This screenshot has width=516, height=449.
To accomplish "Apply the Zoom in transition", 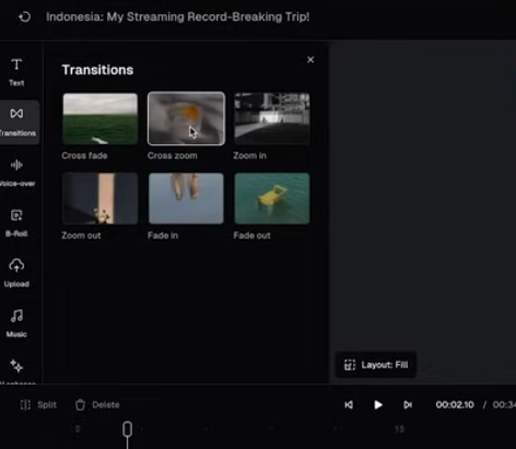I will [x=272, y=119].
